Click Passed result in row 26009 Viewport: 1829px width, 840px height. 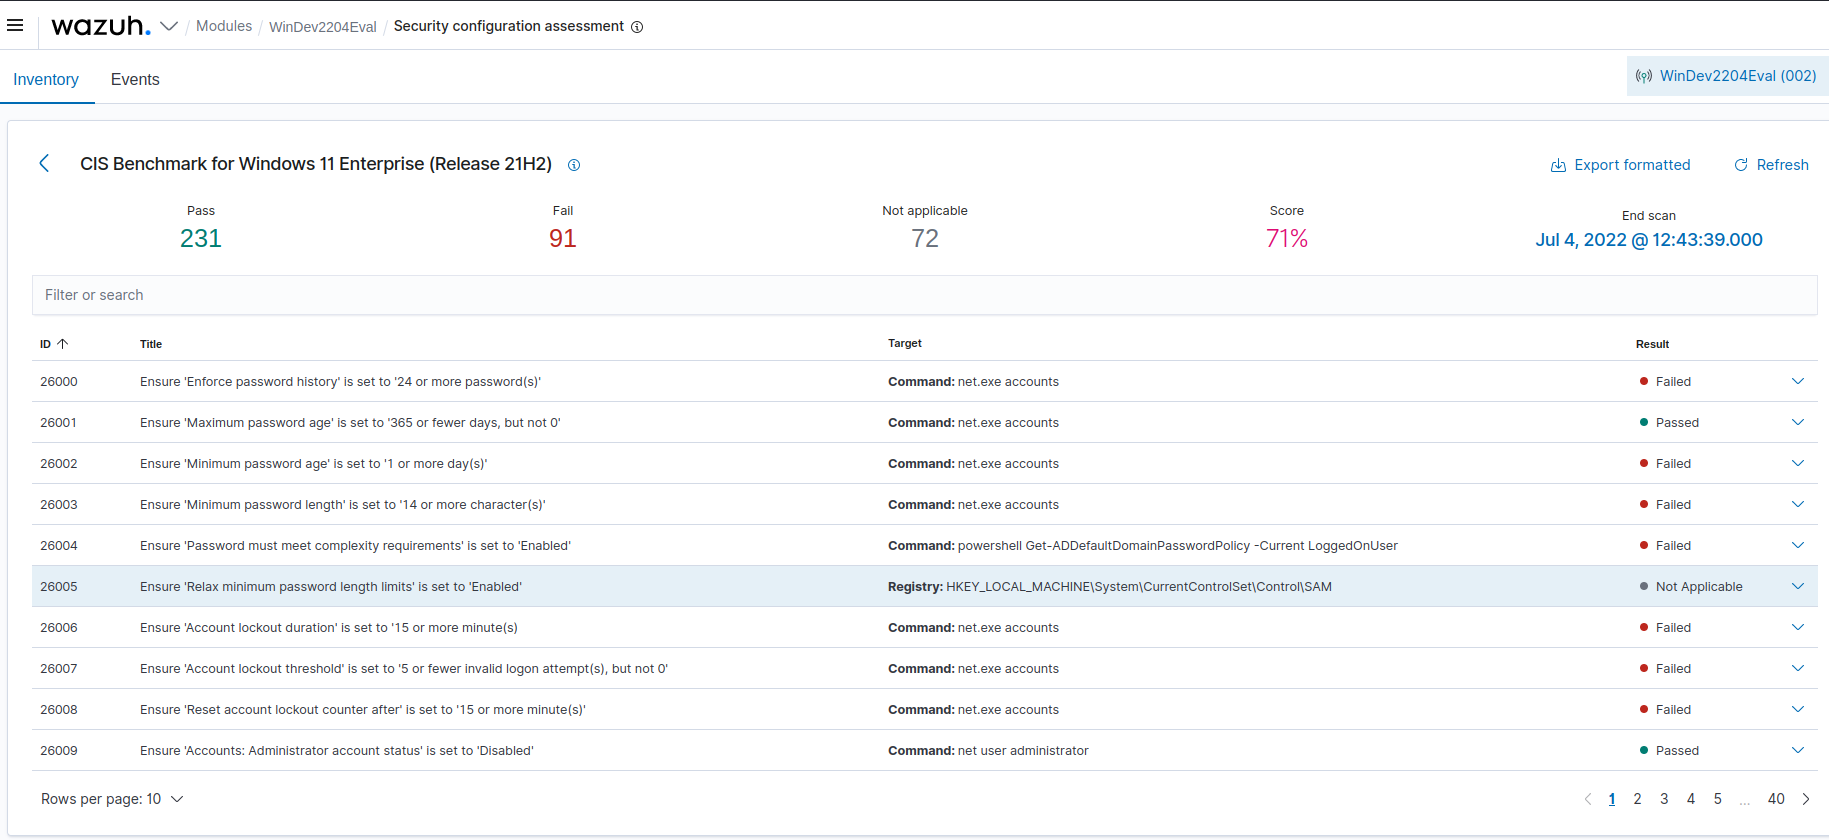tap(1669, 751)
